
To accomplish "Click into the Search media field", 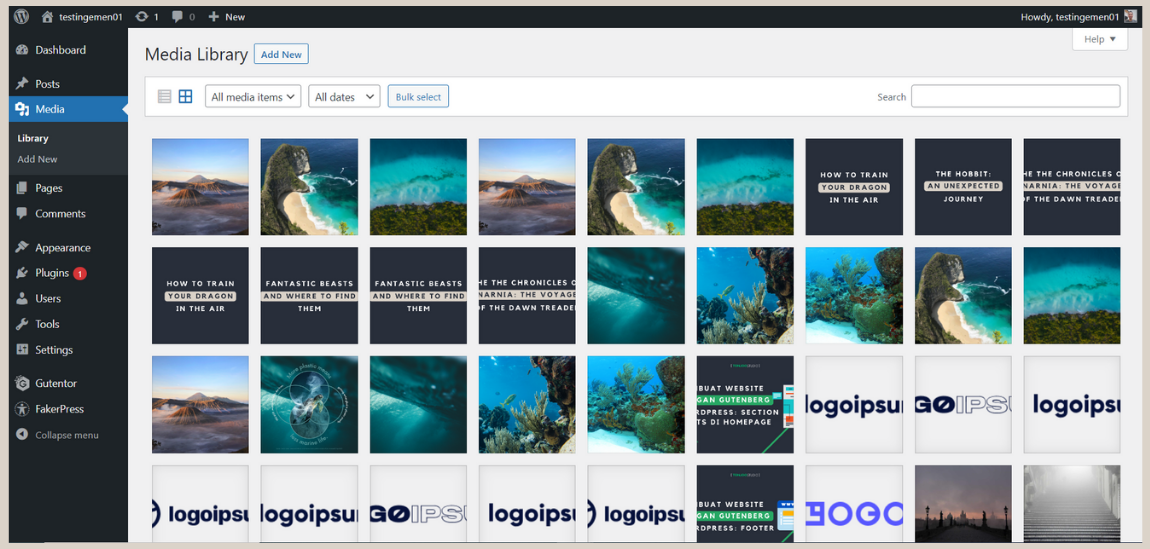I will click(1015, 96).
